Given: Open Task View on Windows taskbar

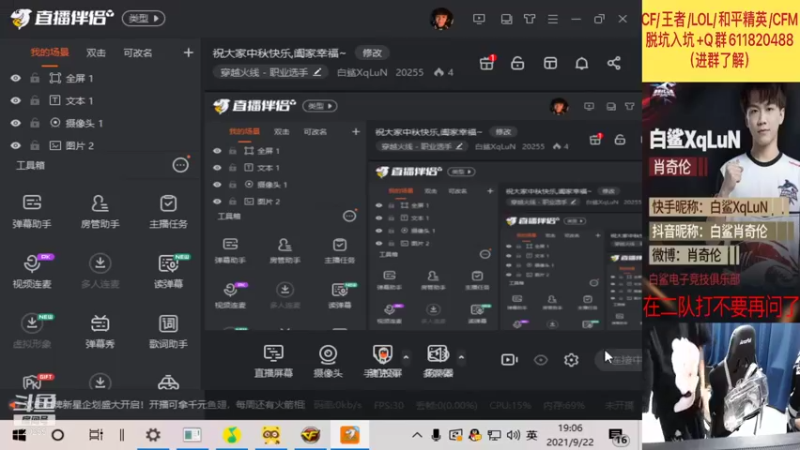Looking at the screenshot, I should pos(95,435).
